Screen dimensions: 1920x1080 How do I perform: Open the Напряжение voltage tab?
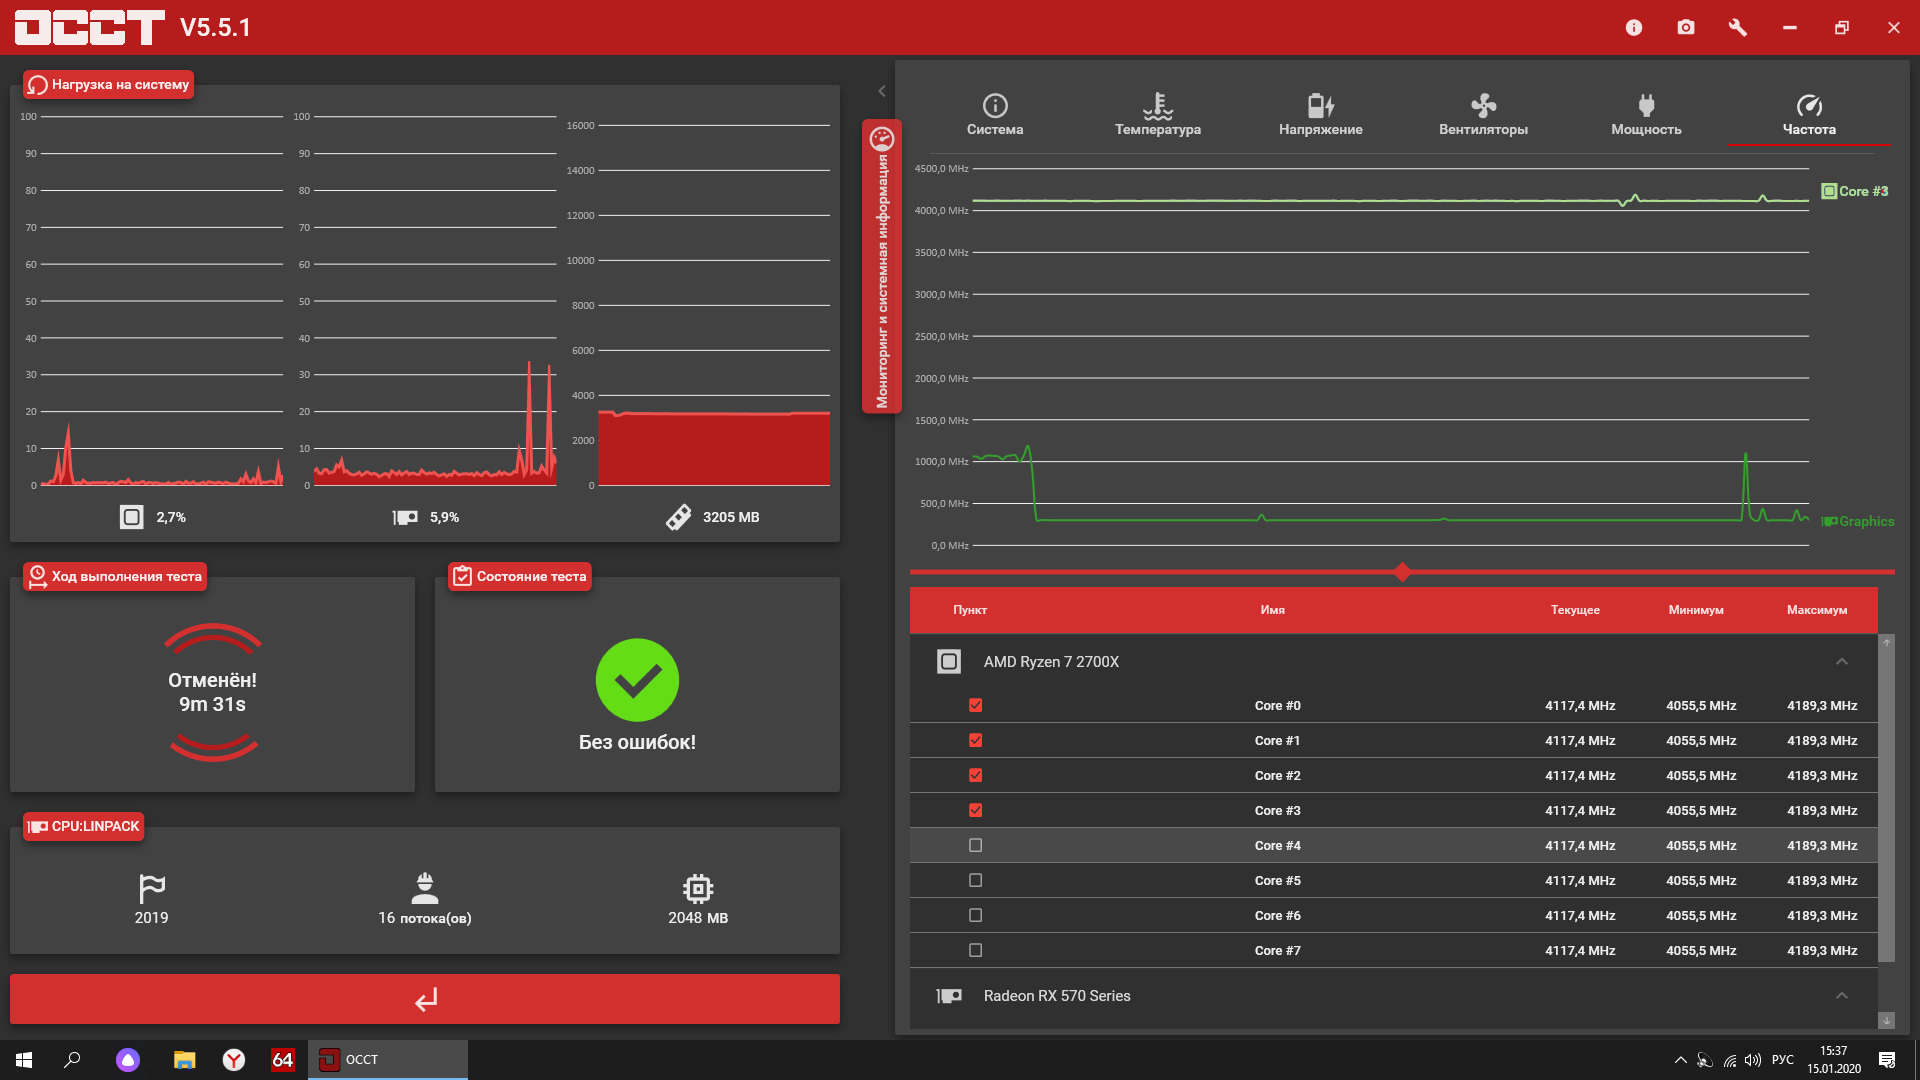(1320, 115)
